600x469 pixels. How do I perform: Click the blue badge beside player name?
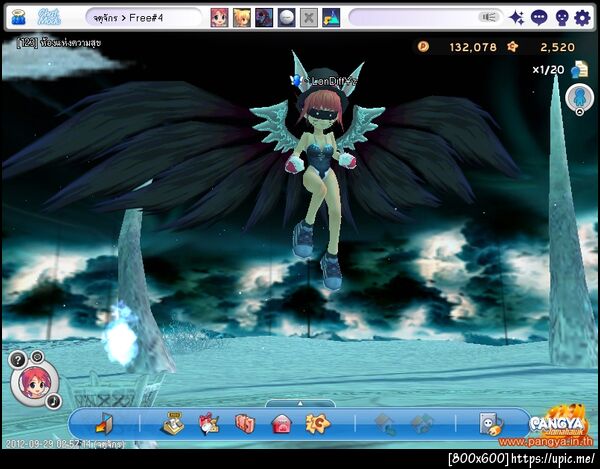(296, 80)
